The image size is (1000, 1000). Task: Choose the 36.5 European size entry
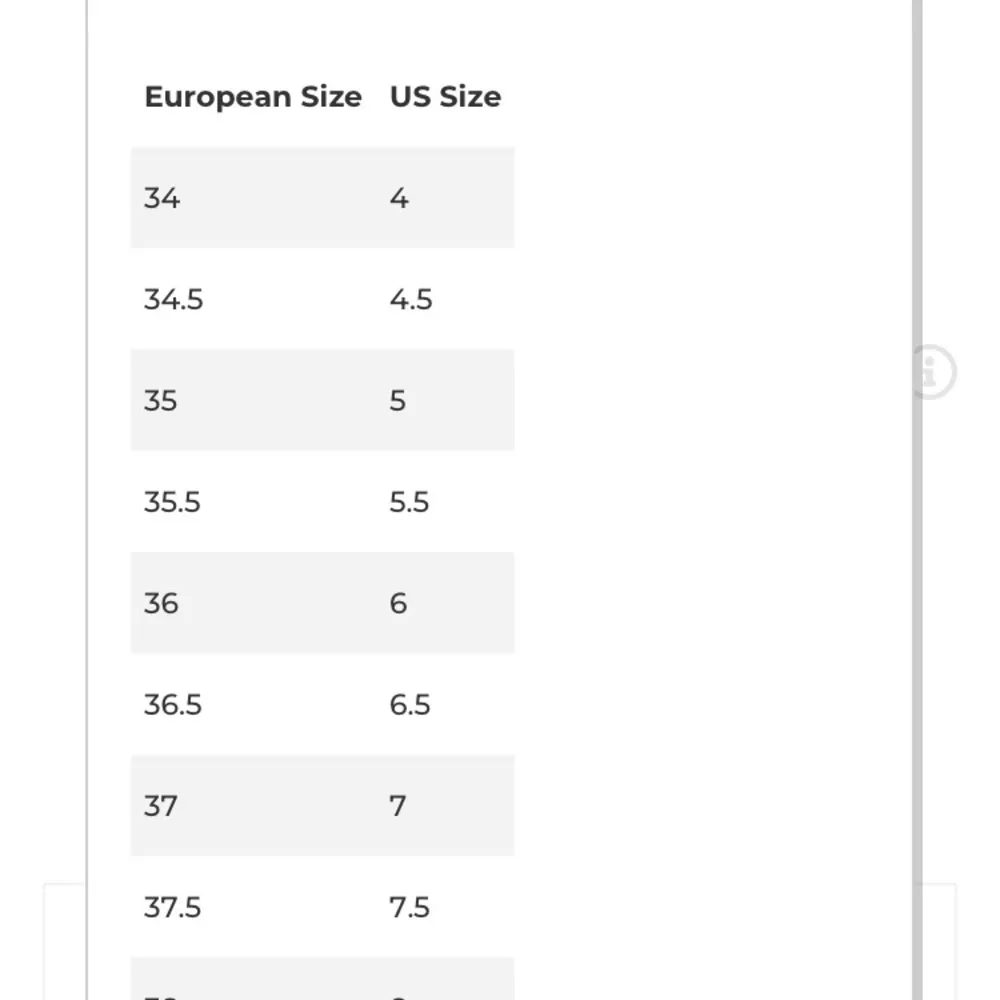(x=173, y=704)
